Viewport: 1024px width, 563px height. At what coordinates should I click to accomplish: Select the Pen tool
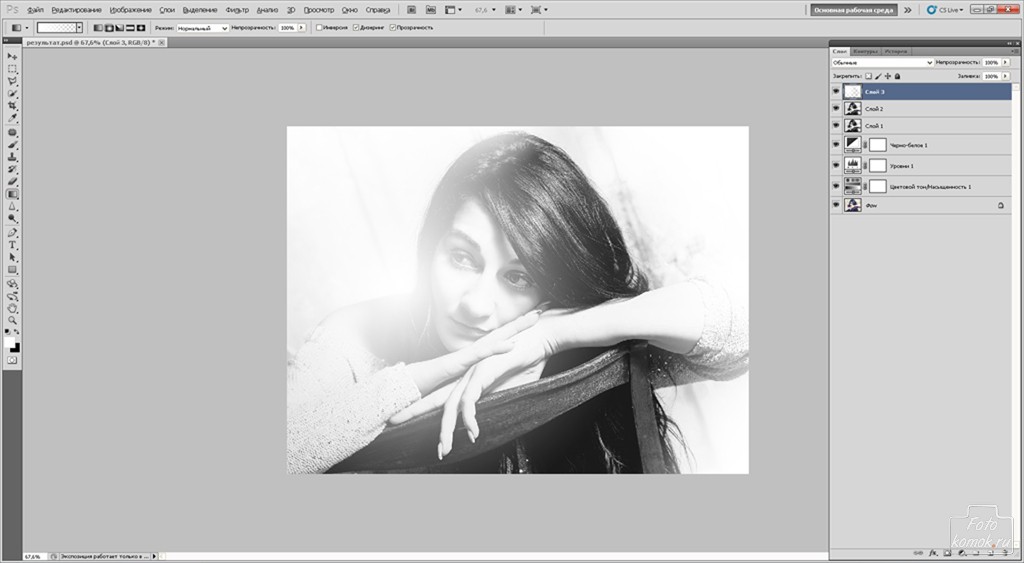pyautogui.click(x=12, y=233)
